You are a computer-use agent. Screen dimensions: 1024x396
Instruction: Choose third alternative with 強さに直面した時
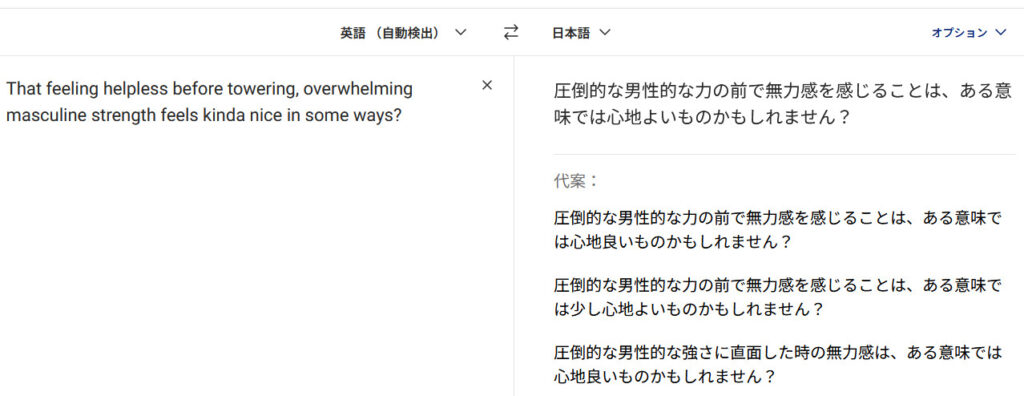pyautogui.click(x=777, y=365)
